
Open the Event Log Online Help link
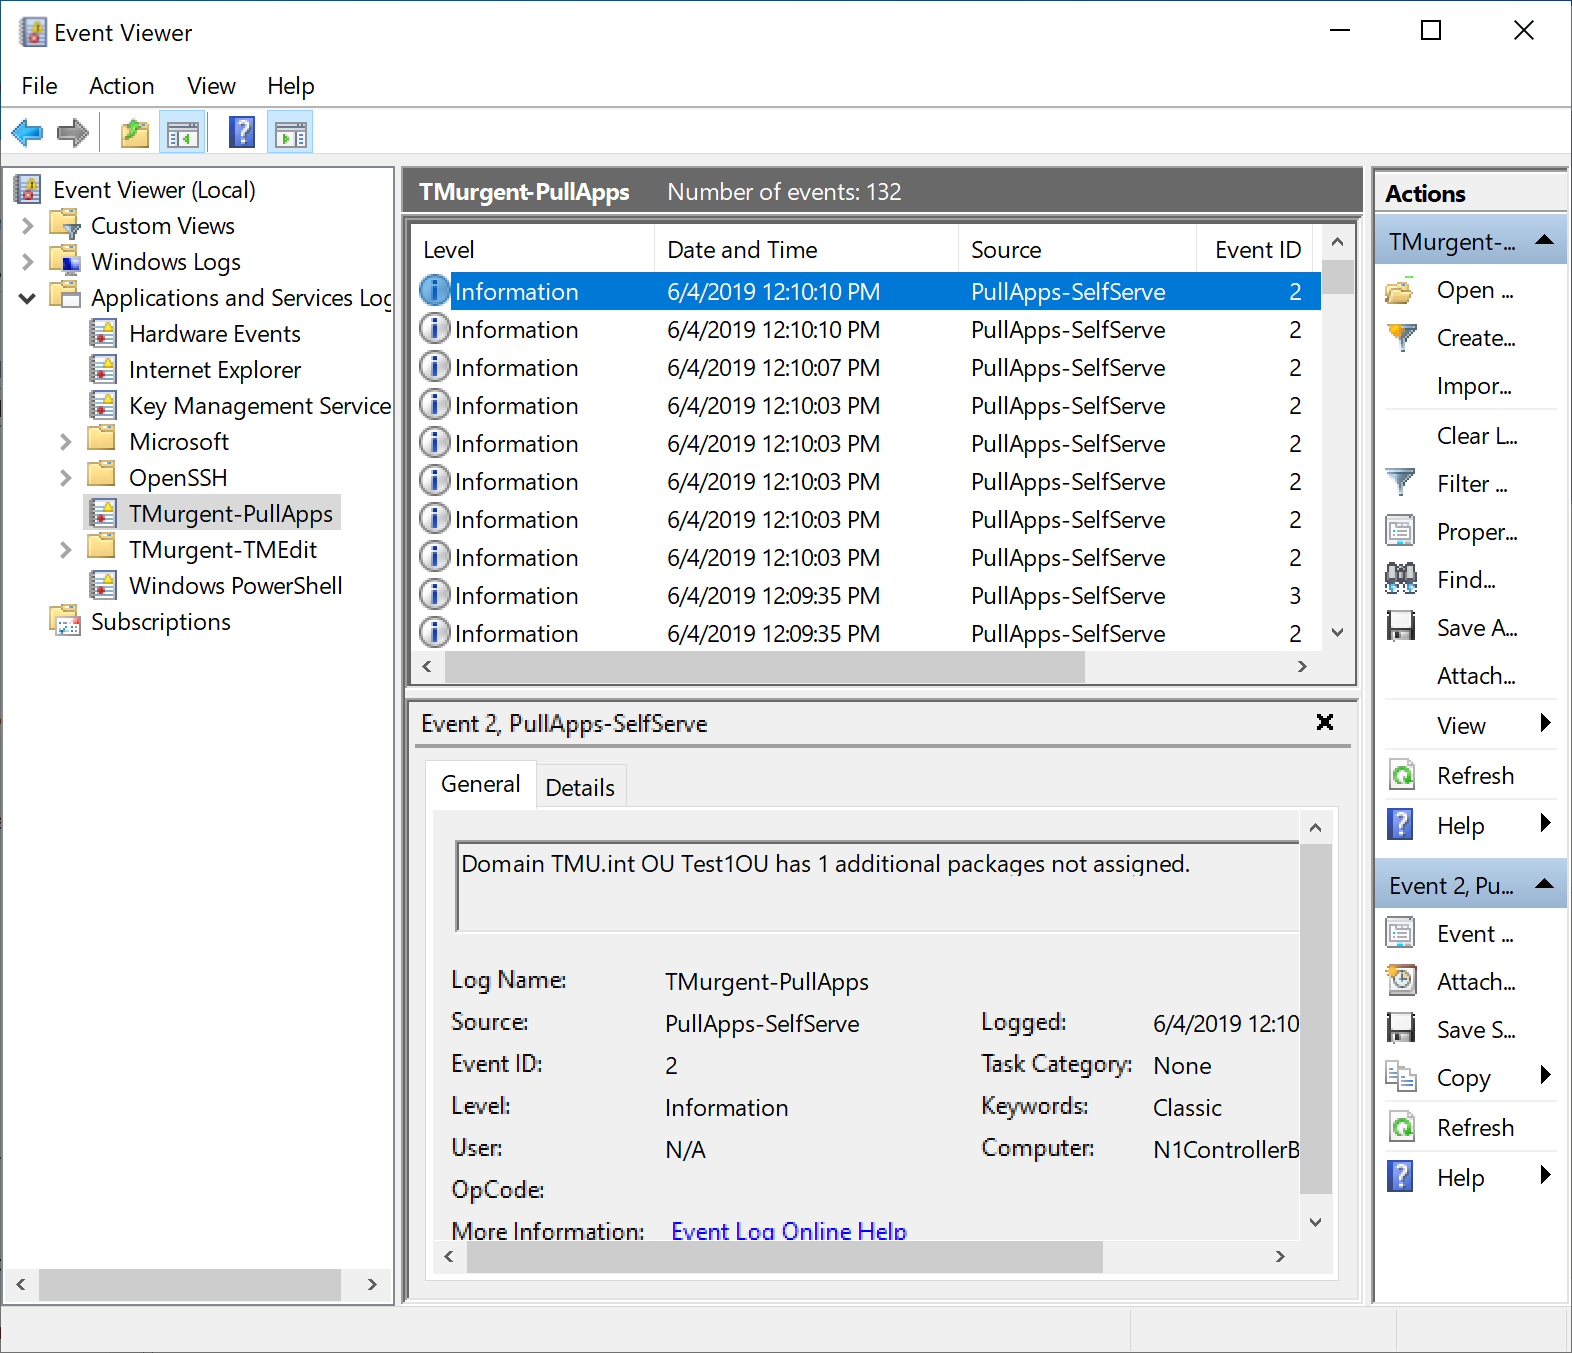[x=789, y=1230]
